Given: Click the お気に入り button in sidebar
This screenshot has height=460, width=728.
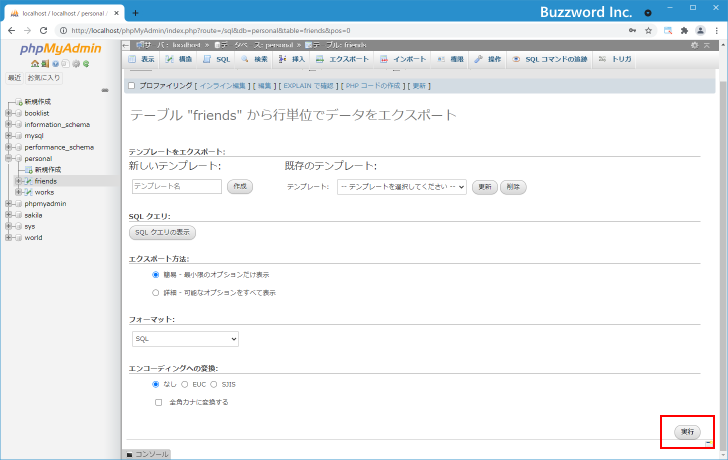Looking at the screenshot, I should click(44, 78).
